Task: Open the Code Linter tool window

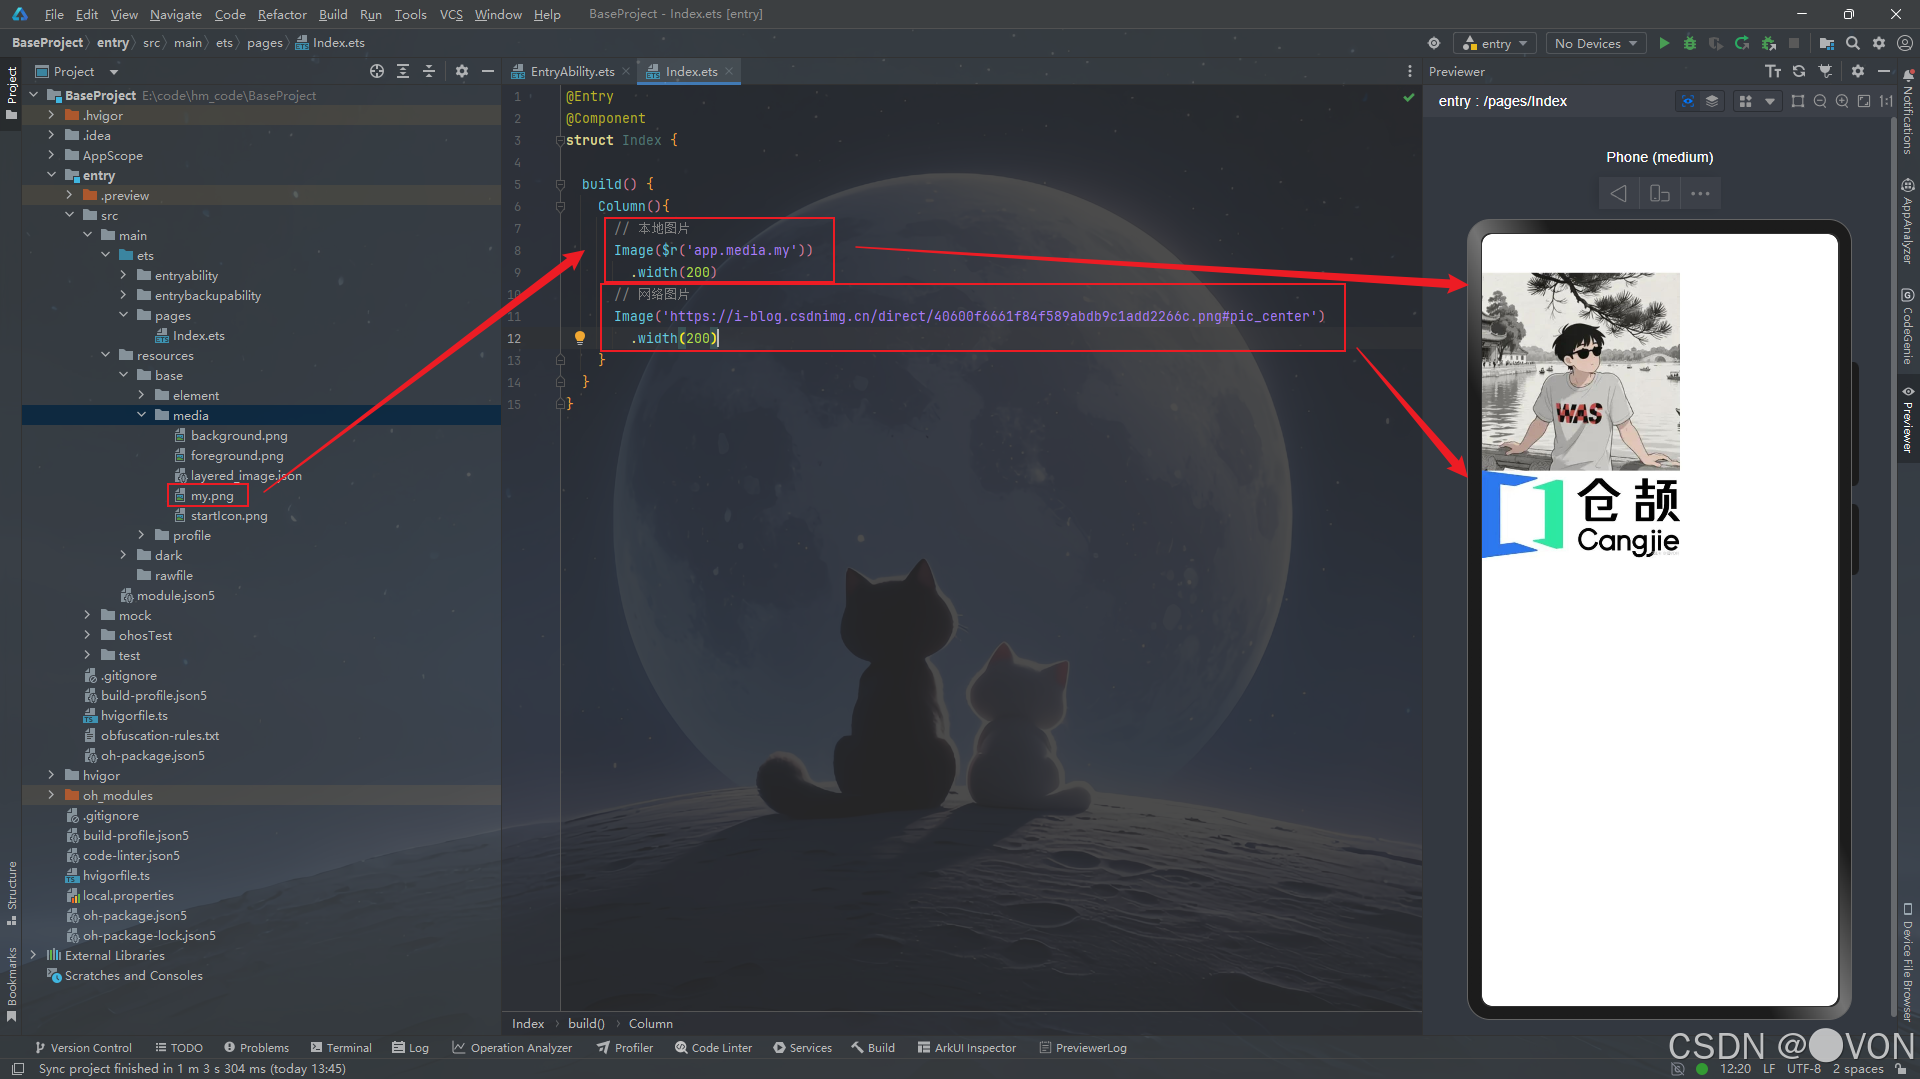Action: point(713,1047)
